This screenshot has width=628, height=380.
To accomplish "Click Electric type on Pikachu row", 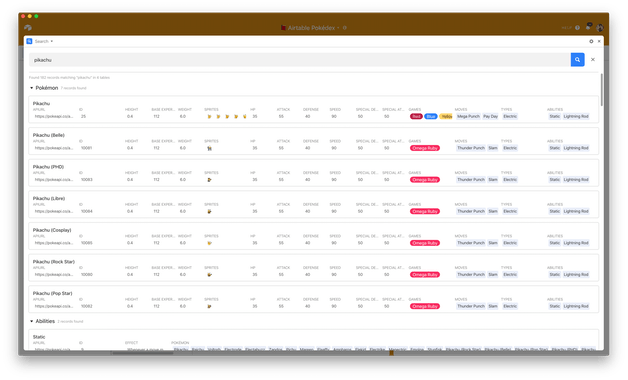I will (510, 117).
